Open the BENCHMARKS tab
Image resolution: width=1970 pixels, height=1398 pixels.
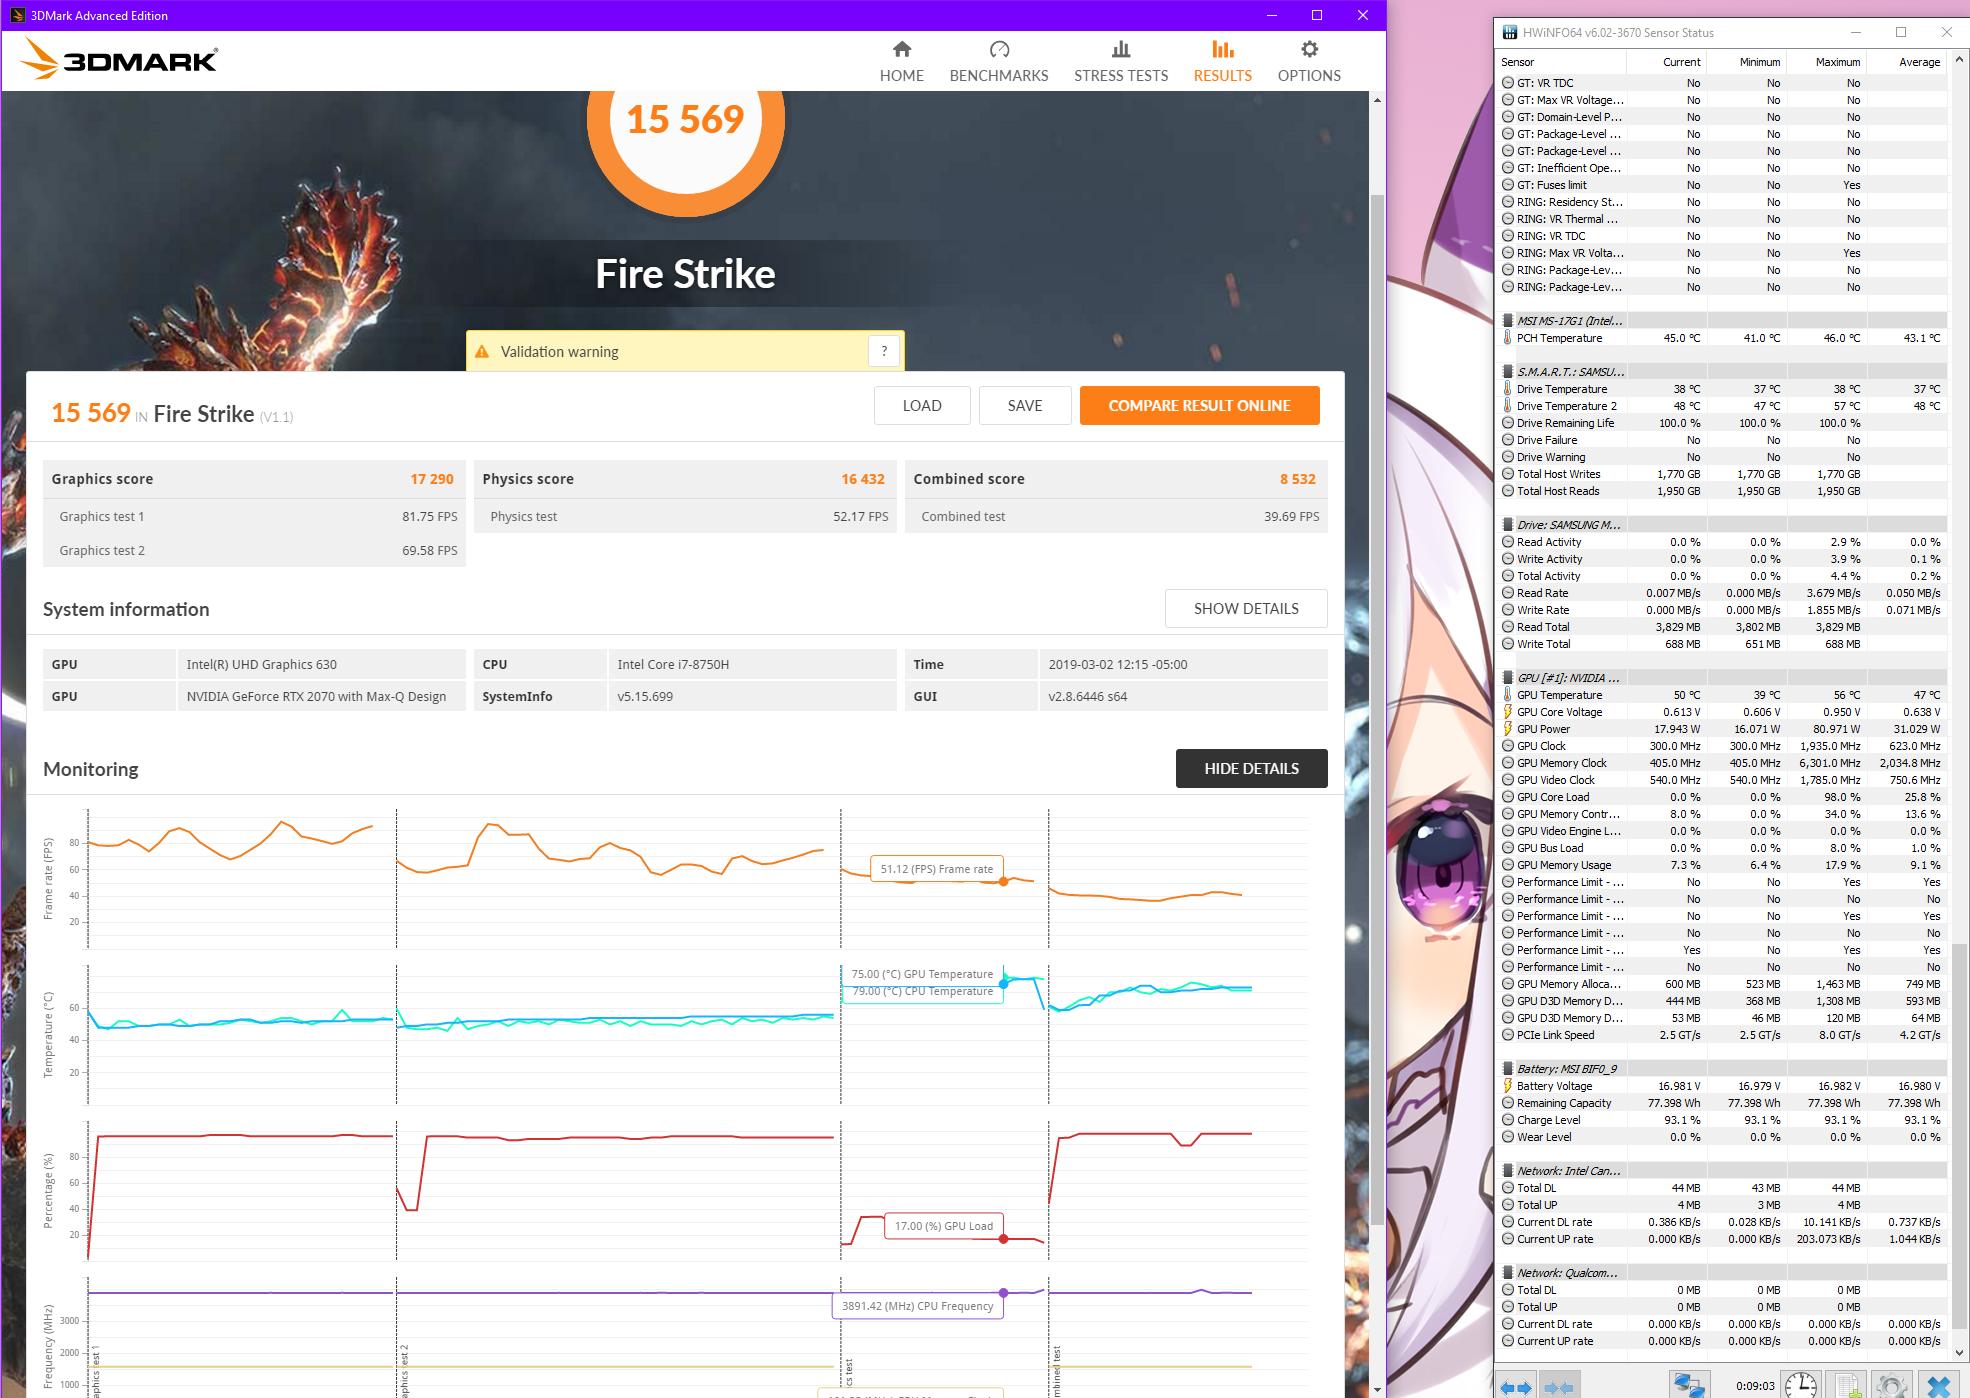click(999, 62)
